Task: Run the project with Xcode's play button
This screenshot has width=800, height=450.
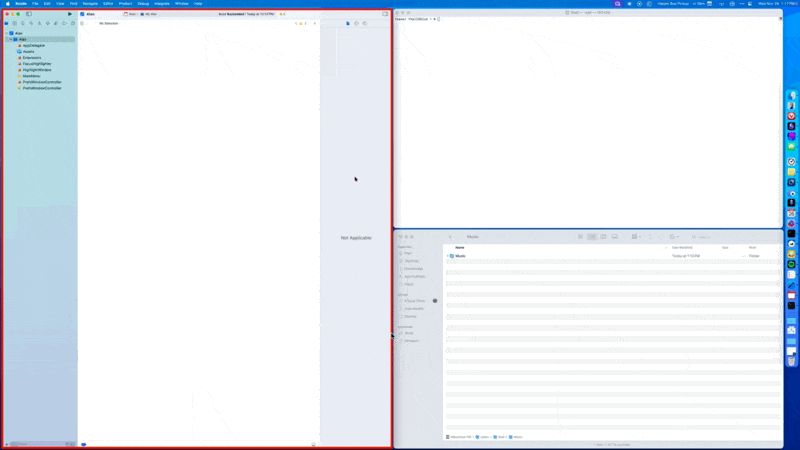Action: coord(70,14)
